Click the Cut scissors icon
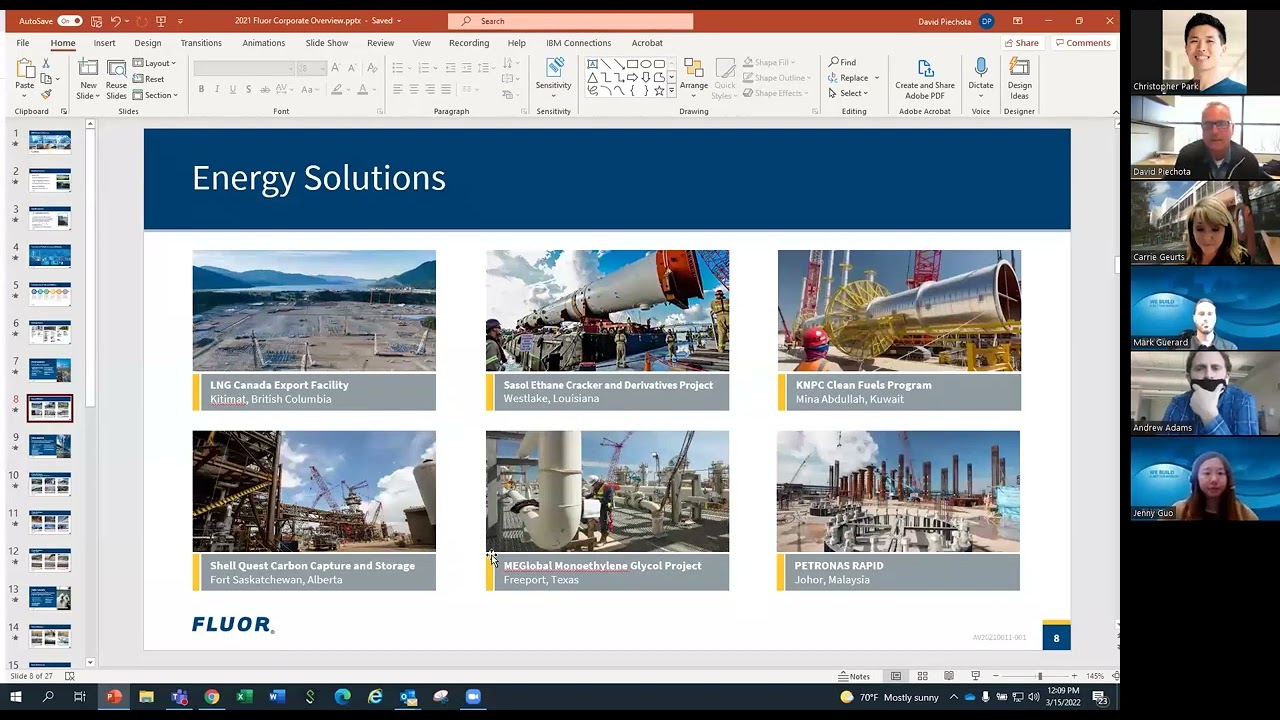 (46, 64)
